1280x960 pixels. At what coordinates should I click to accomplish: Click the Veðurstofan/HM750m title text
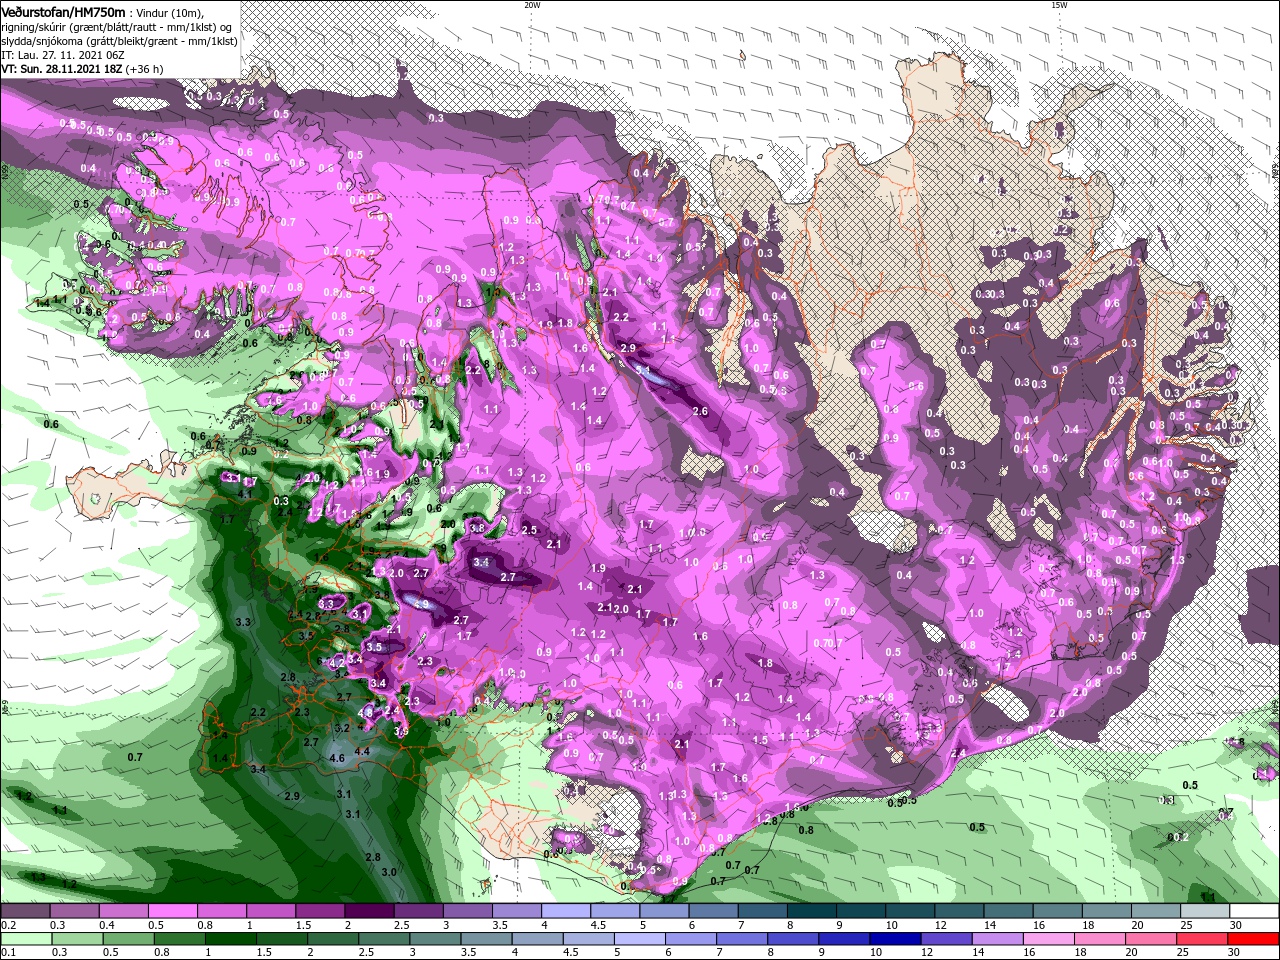click(x=64, y=11)
